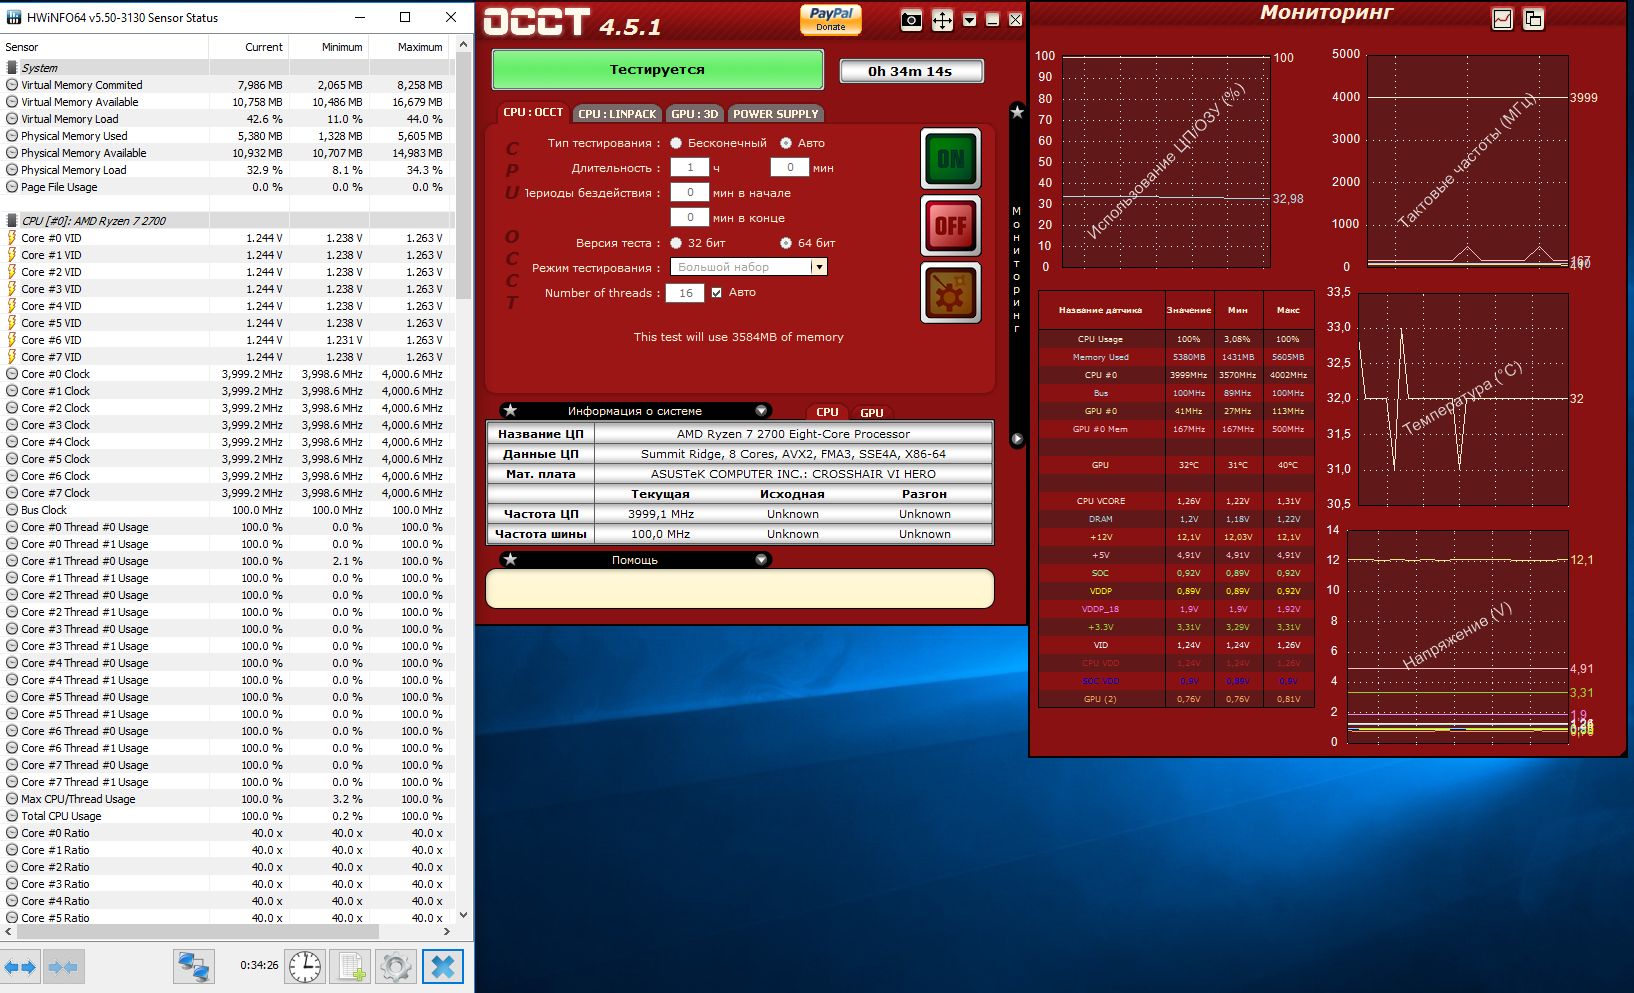
Task: Select the CPU system info tab
Action: (x=827, y=412)
